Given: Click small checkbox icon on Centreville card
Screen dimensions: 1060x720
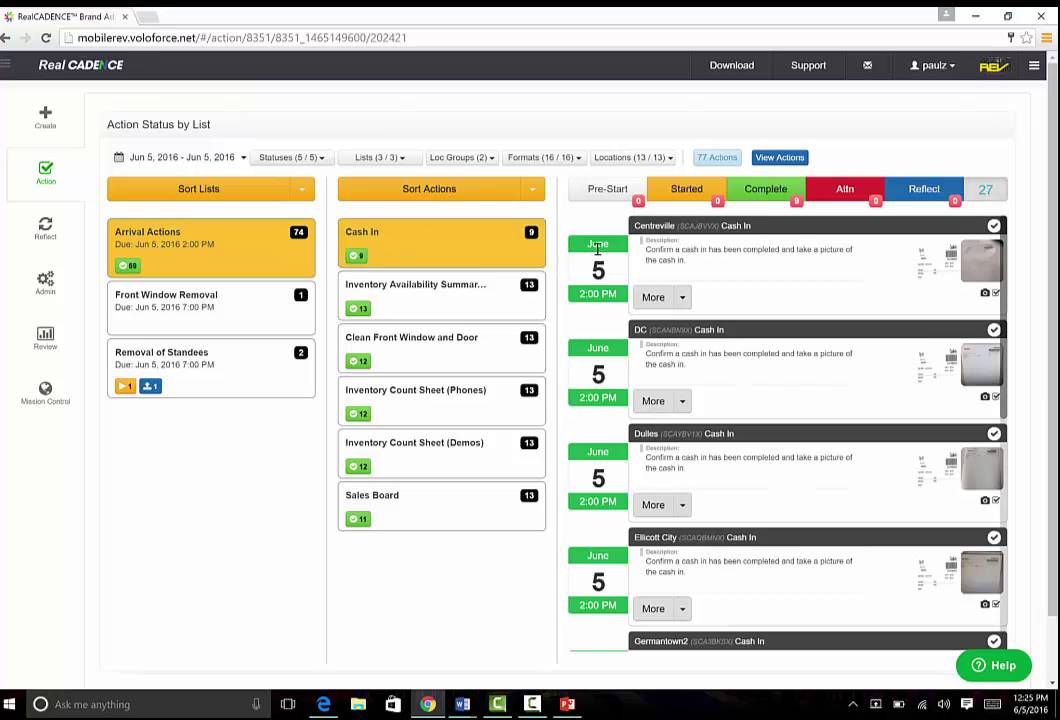Looking at the screenshot, I should click(996, 293).
